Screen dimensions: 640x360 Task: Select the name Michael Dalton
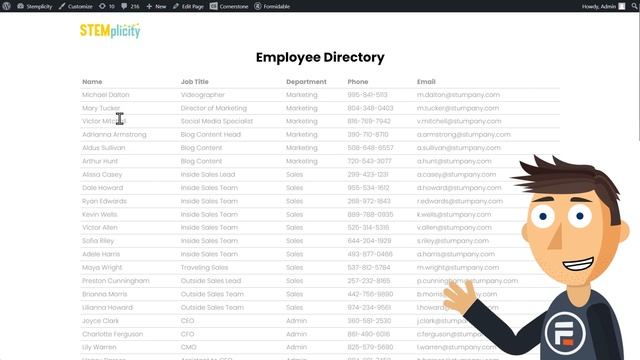(106, 95)
